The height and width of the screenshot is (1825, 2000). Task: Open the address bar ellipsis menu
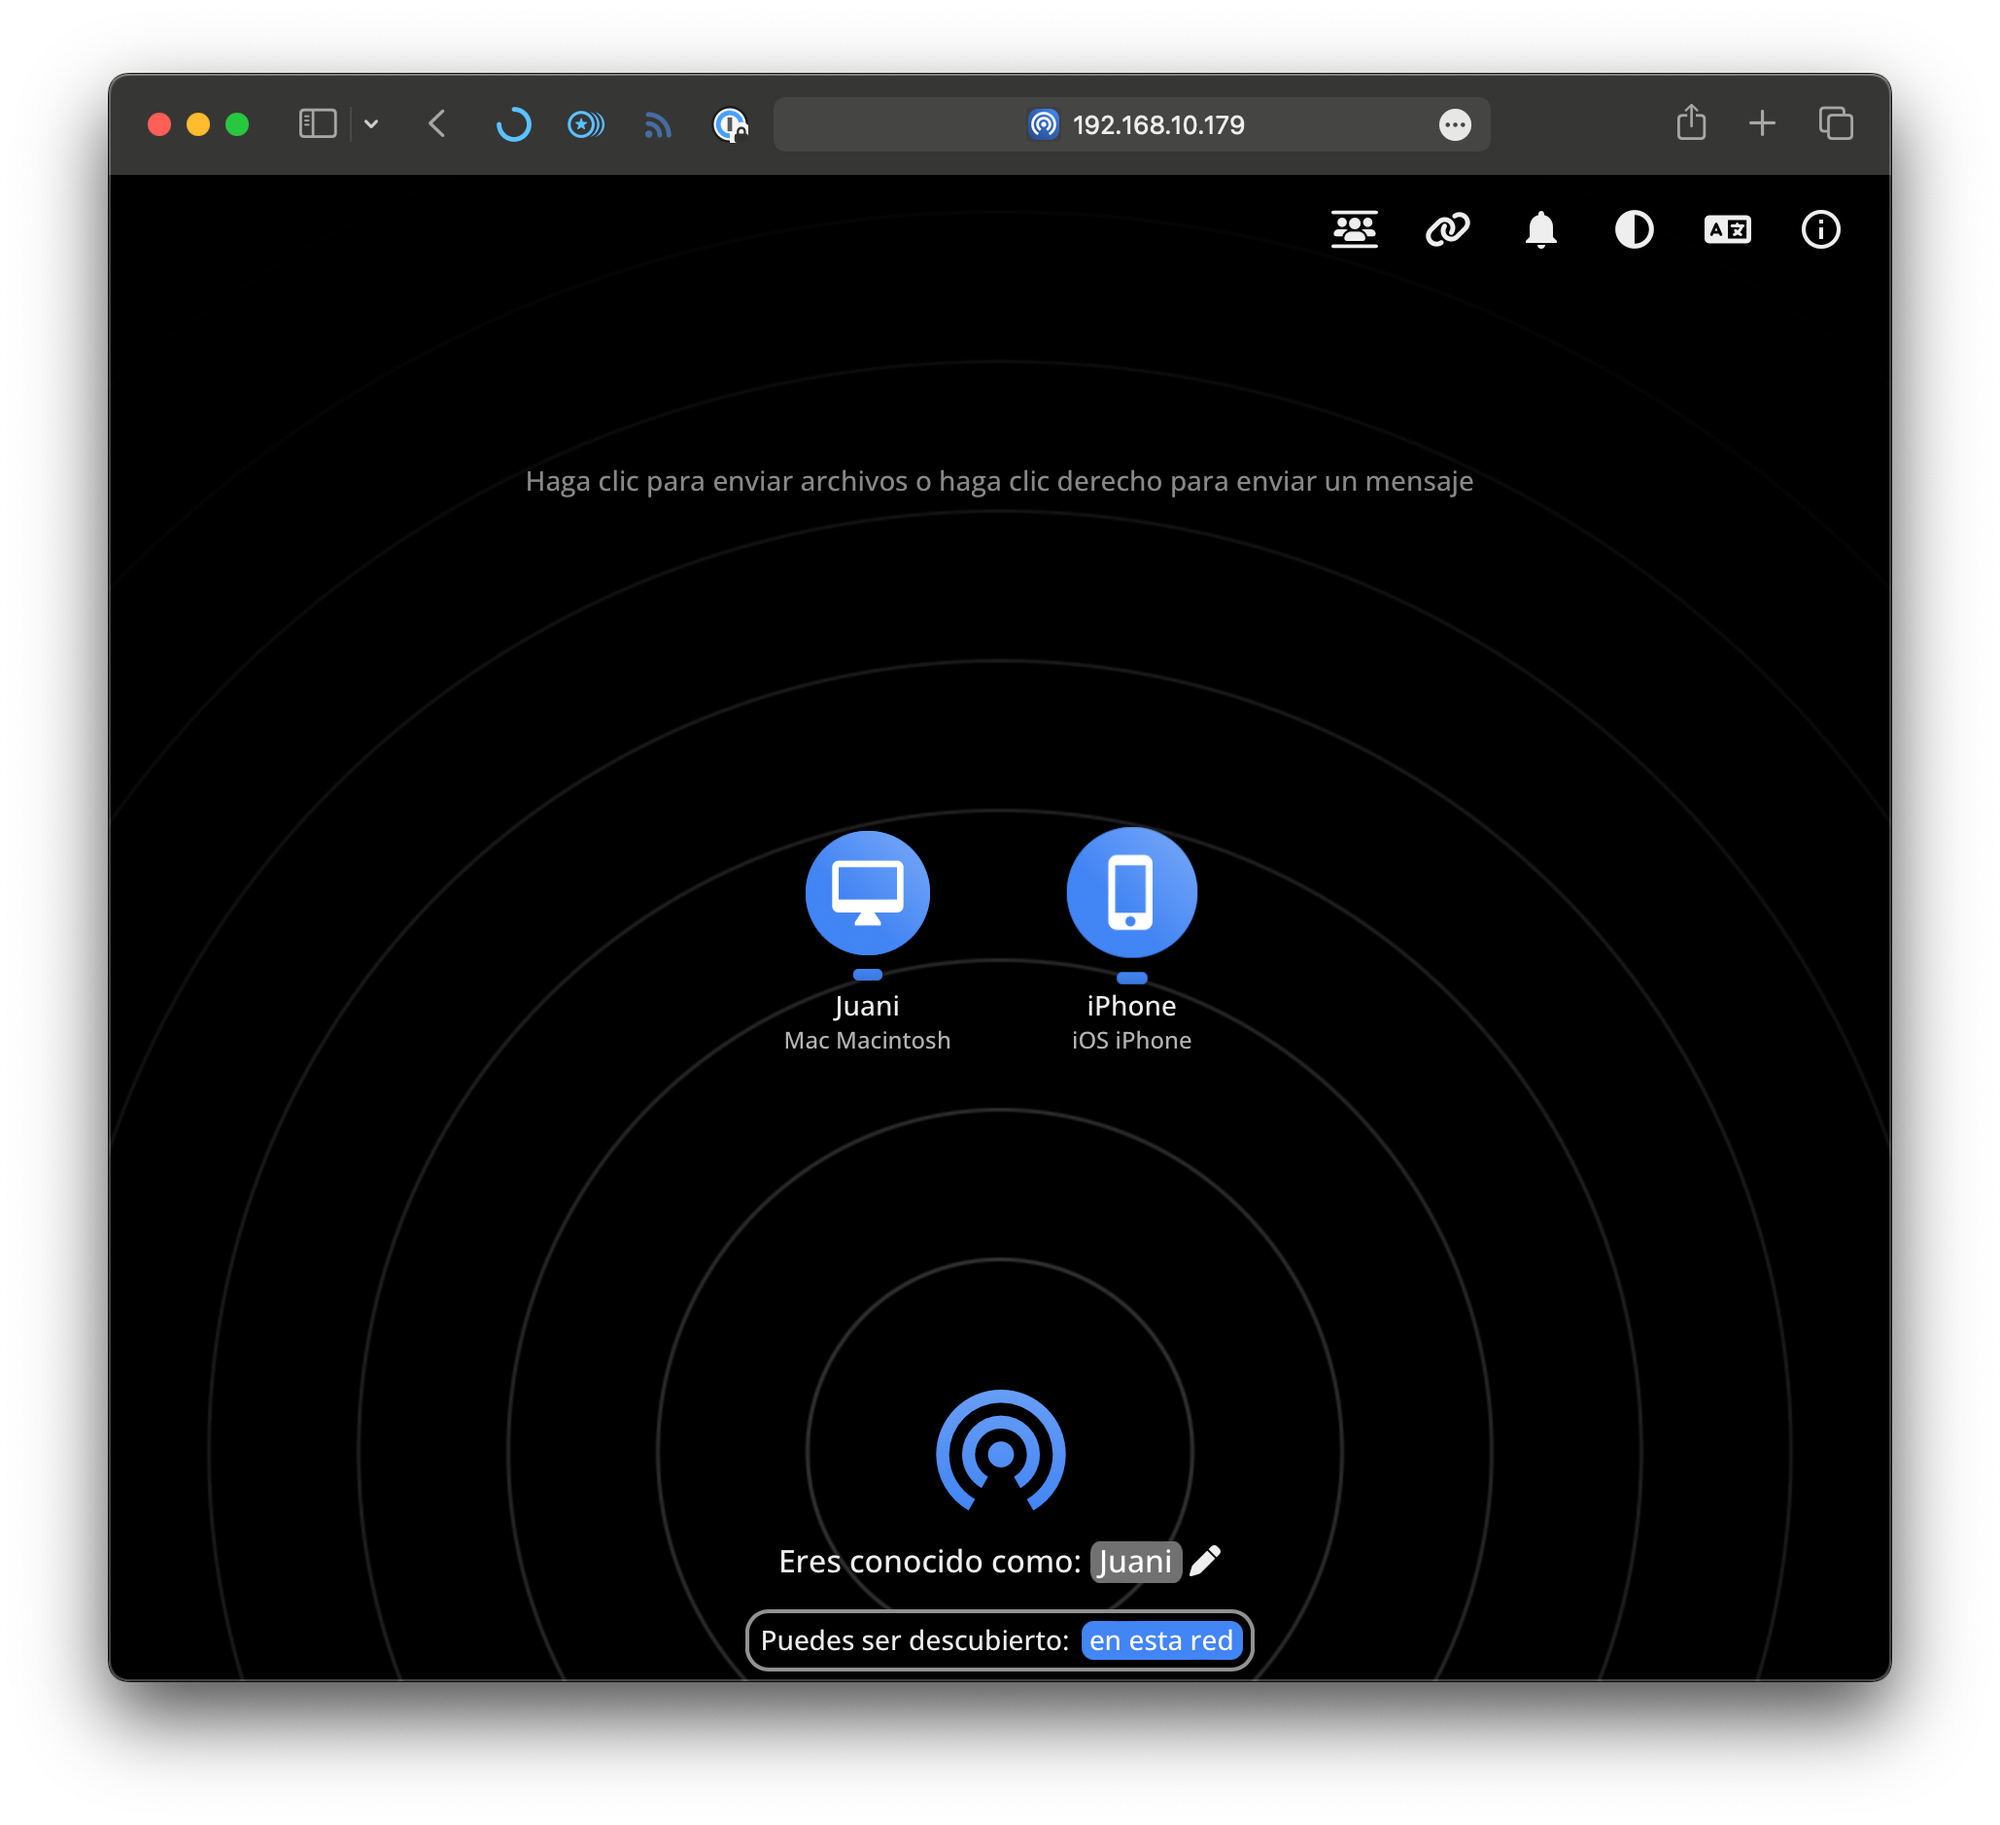click(1454, 124)
